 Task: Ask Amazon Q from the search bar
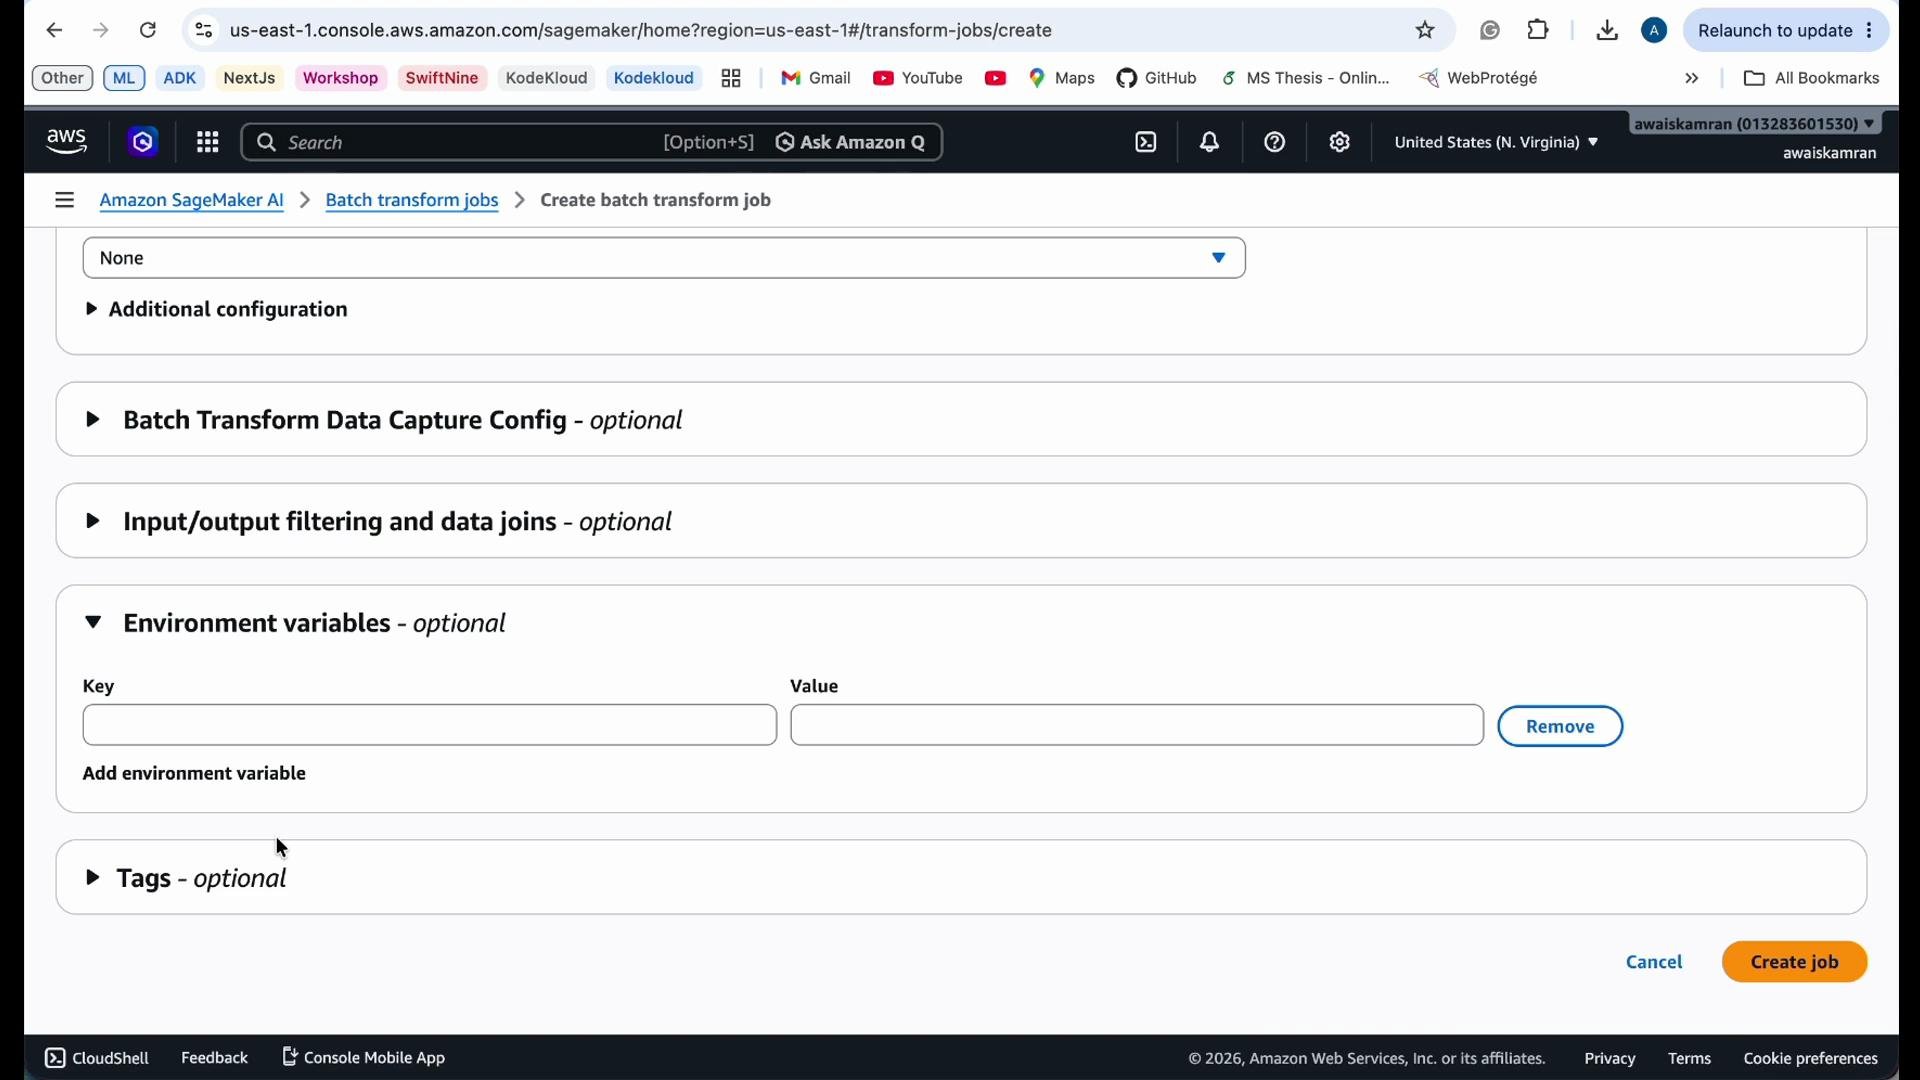click(x=852, y=143)
